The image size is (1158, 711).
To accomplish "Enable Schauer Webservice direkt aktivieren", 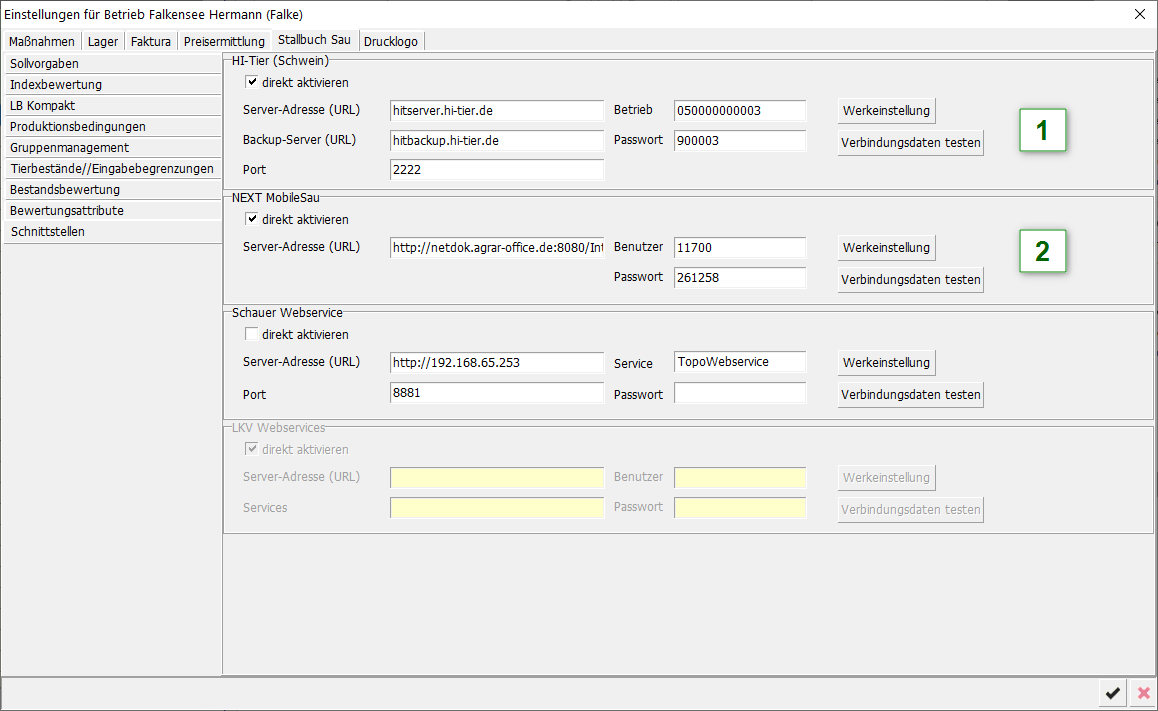I will (252, 335).
